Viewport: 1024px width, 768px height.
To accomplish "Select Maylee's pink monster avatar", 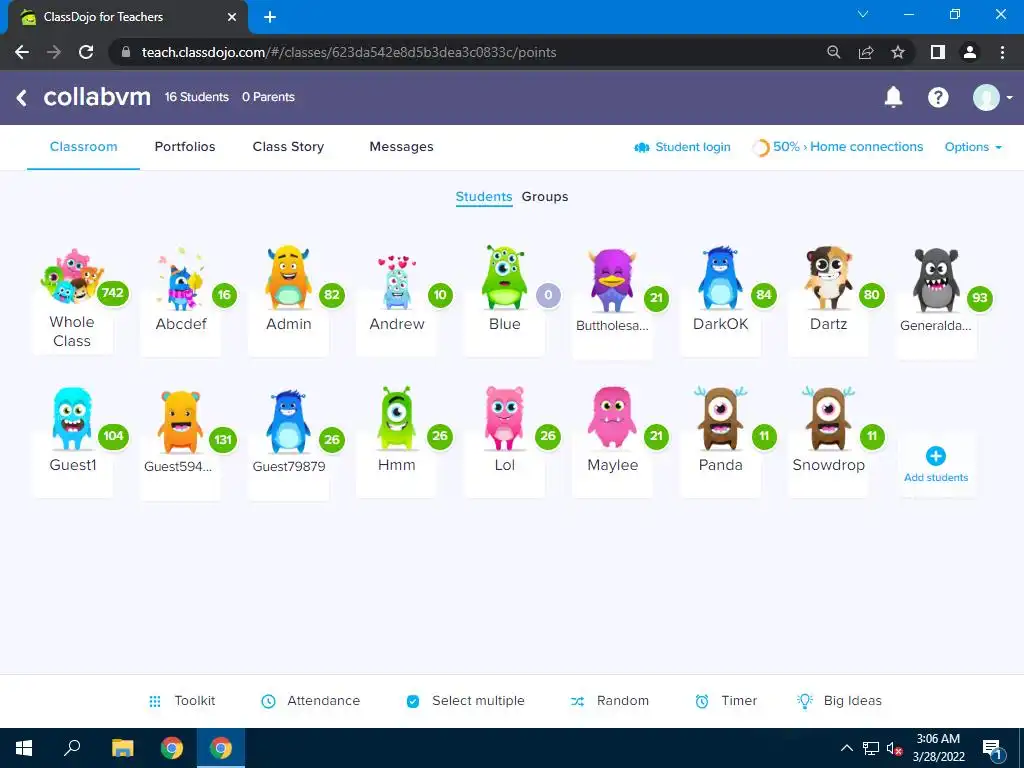I will coord(612,417).
